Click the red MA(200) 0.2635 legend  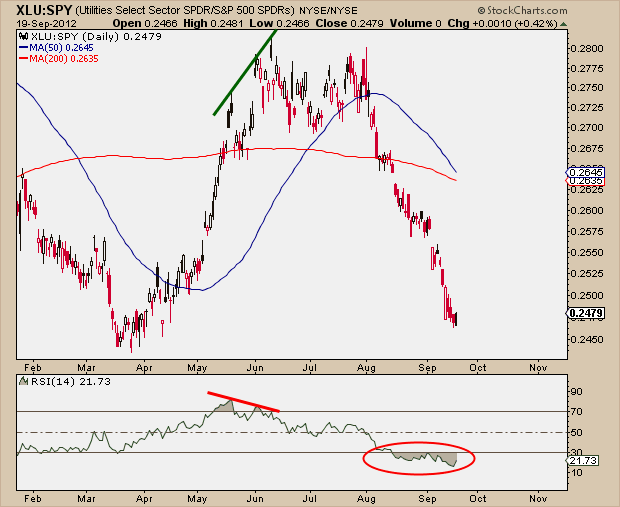(59, 59)
